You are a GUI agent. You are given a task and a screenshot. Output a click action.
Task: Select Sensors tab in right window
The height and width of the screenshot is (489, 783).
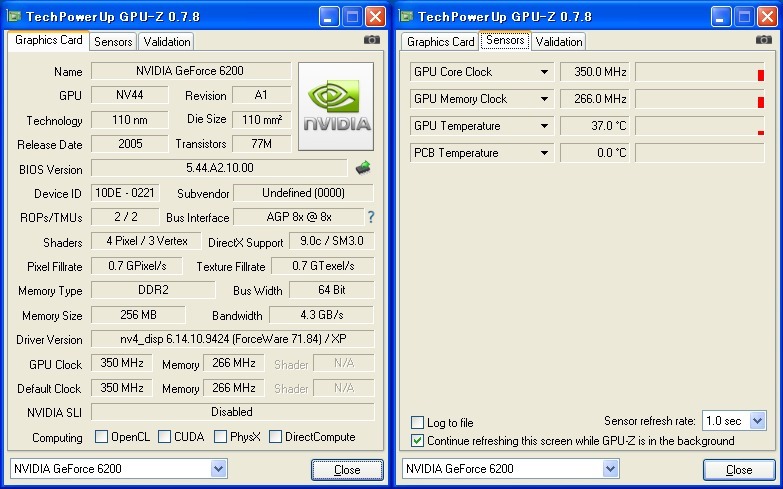click(505, 40)
